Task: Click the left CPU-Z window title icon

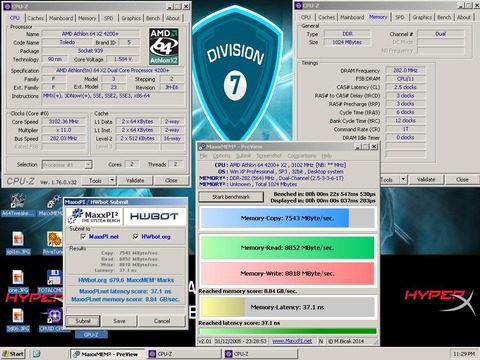Action: click(6, 6)
